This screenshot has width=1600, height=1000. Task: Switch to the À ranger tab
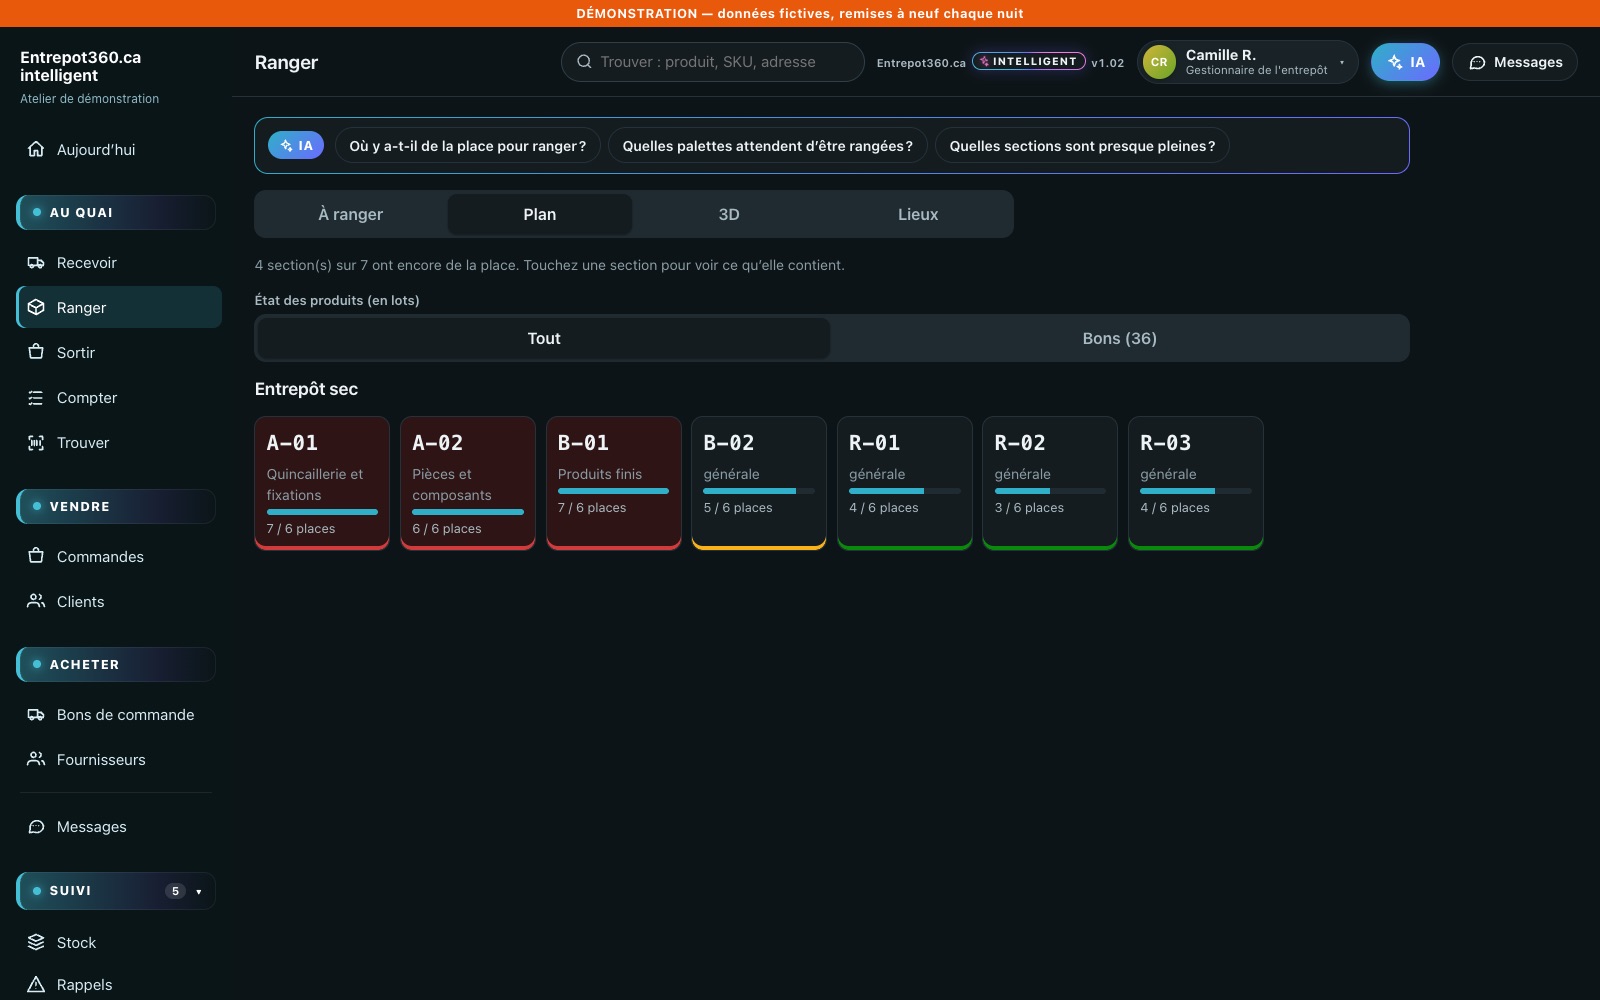(351, 214)
